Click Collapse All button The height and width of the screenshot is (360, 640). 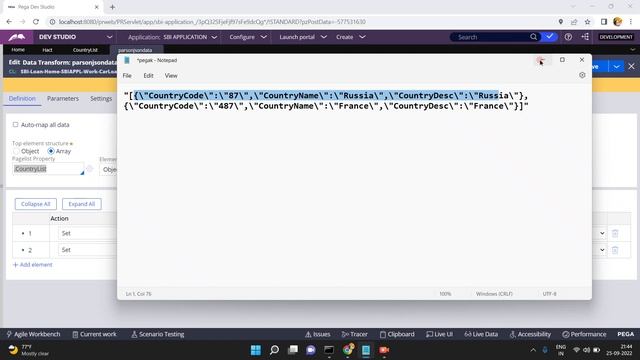[36, 204]
